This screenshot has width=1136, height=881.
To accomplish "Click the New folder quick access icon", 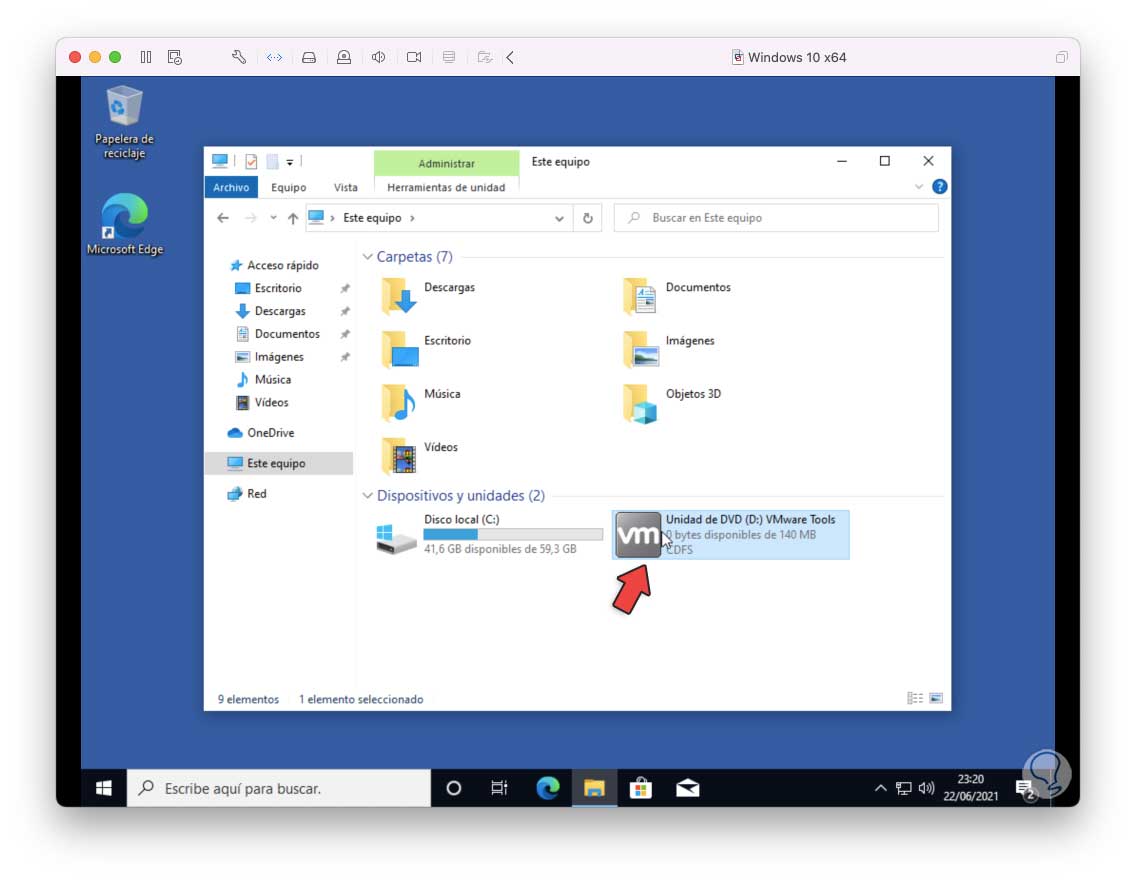I will coord(272,161).
